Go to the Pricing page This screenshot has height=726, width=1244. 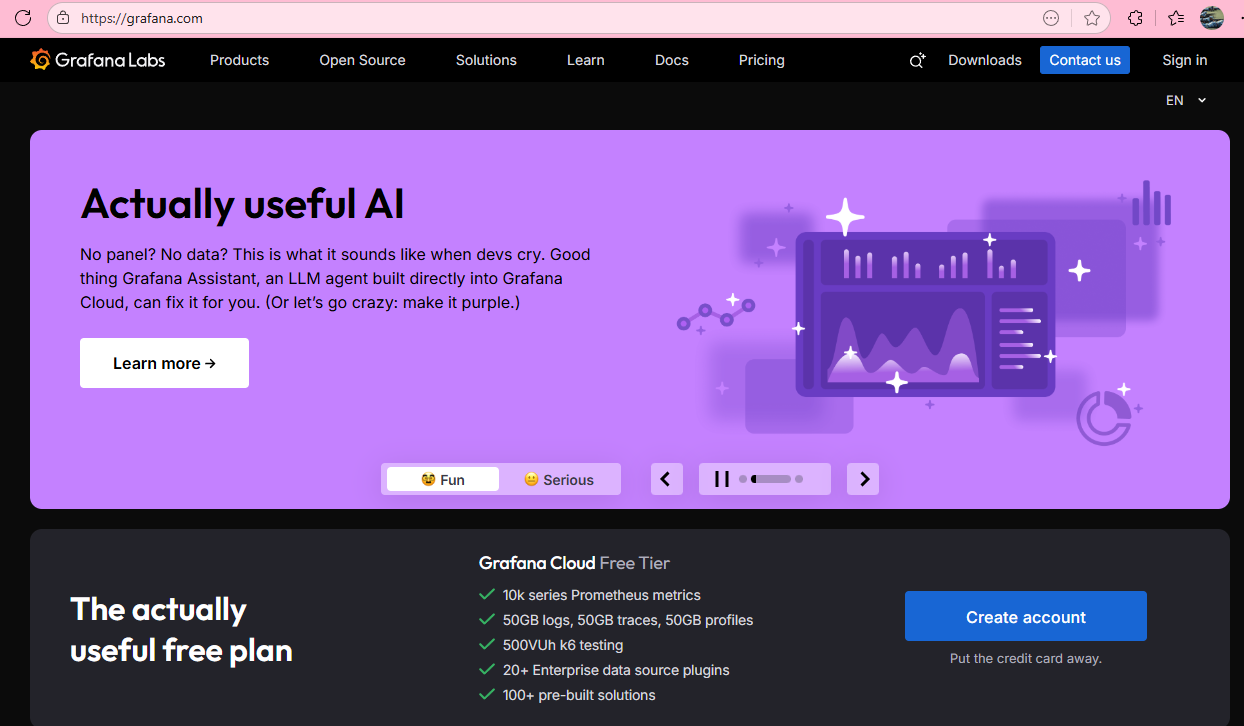tap(762, 60)
